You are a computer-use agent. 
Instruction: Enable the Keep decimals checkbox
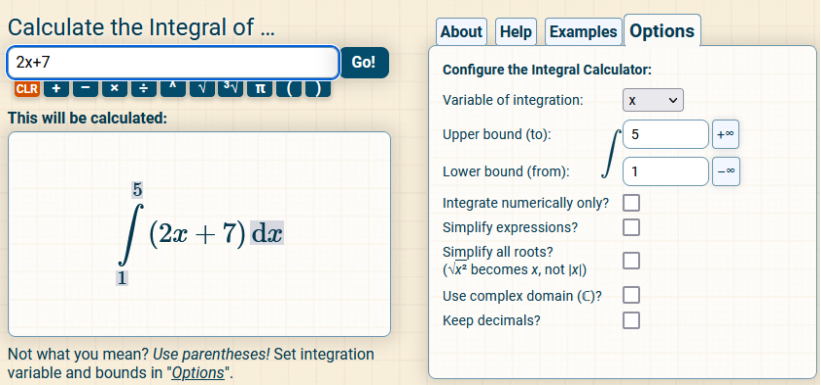631,320
